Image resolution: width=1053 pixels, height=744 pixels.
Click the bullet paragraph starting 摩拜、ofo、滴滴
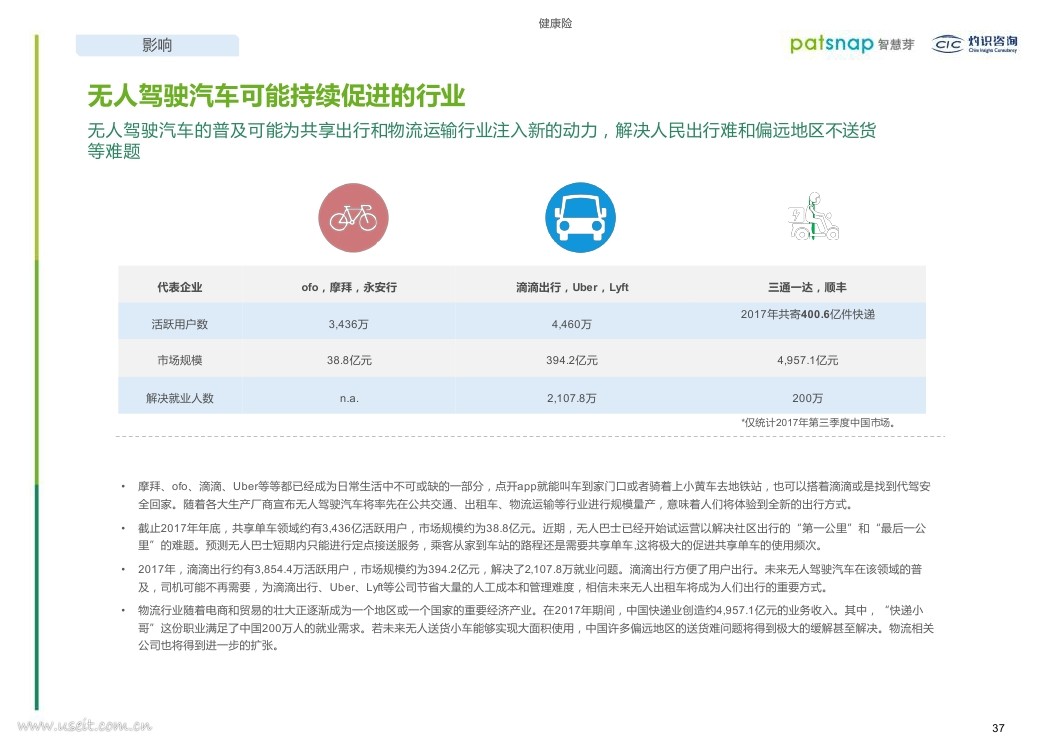[535, 496]
